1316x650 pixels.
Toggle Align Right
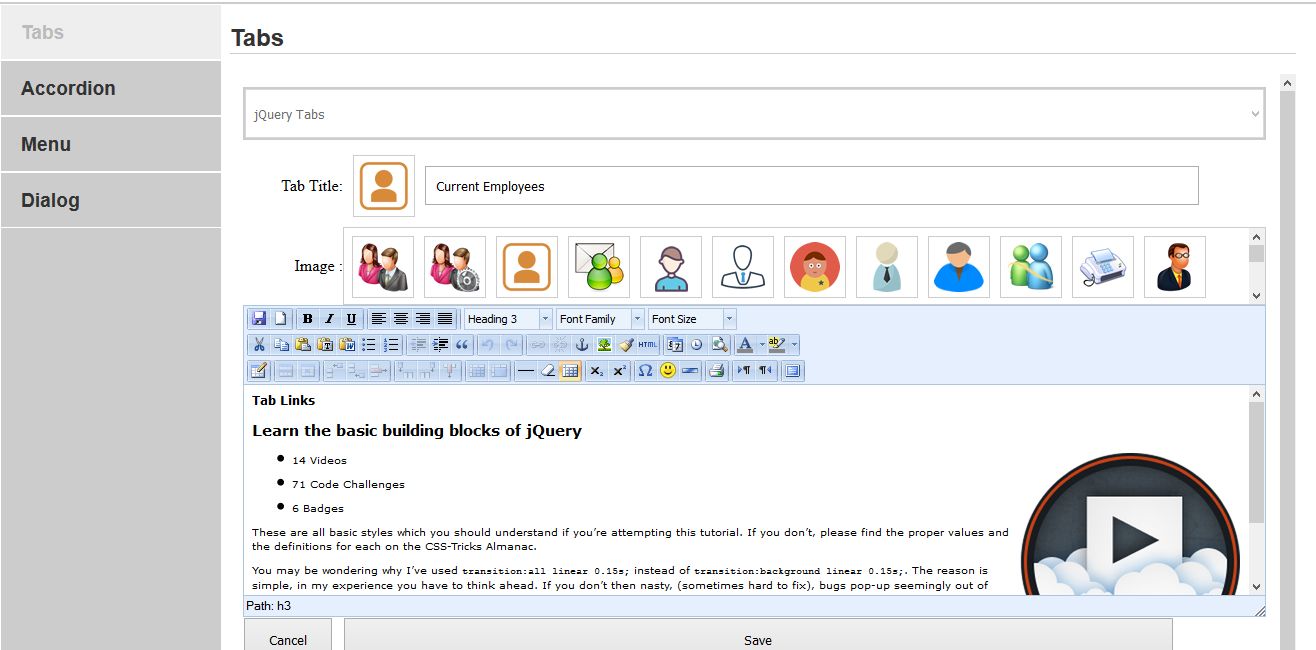423,319
